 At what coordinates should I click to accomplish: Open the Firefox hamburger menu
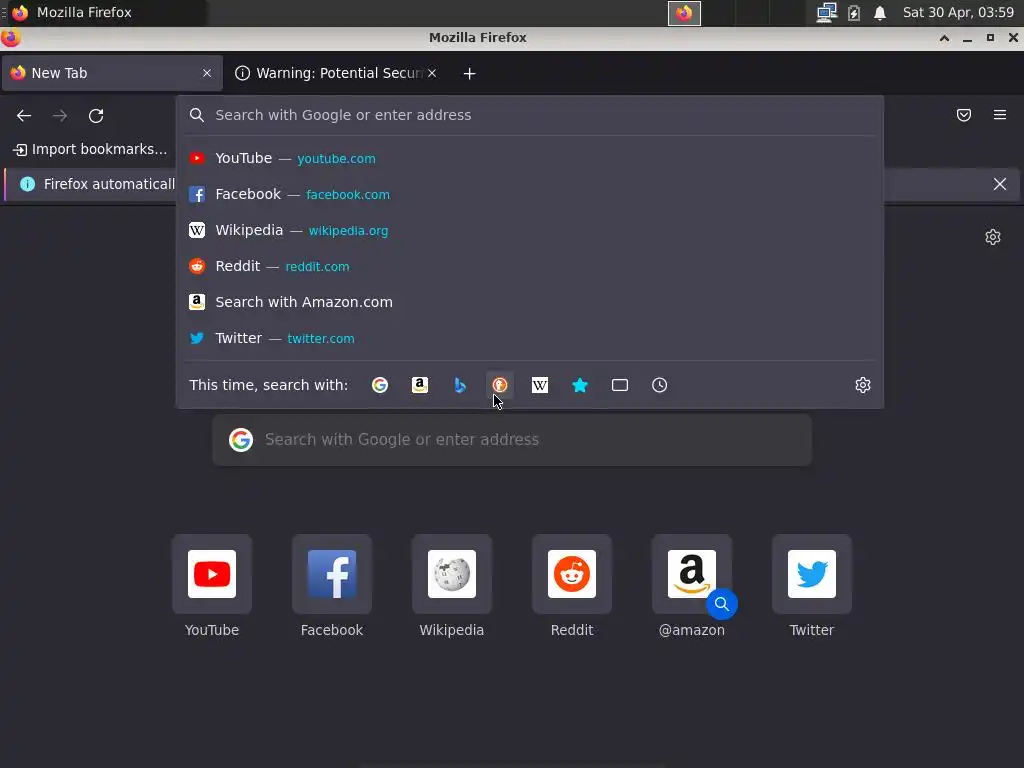tap(999, 116)
